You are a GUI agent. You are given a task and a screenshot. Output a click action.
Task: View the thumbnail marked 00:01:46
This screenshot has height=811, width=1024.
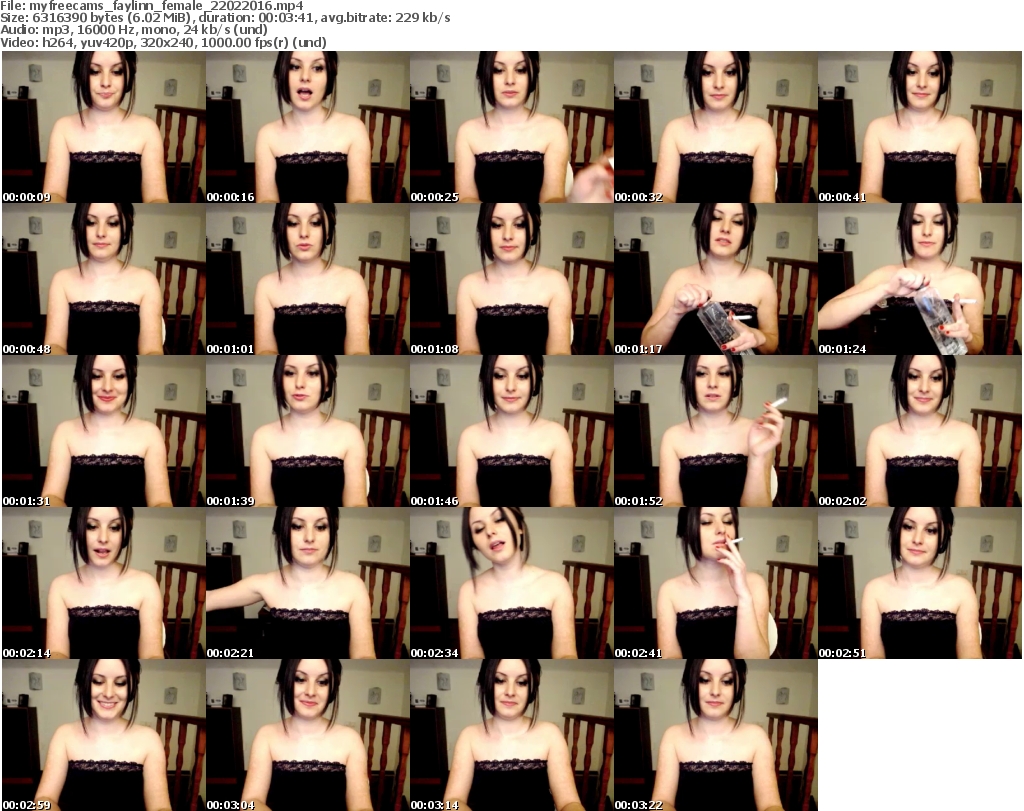pos(512,431)
